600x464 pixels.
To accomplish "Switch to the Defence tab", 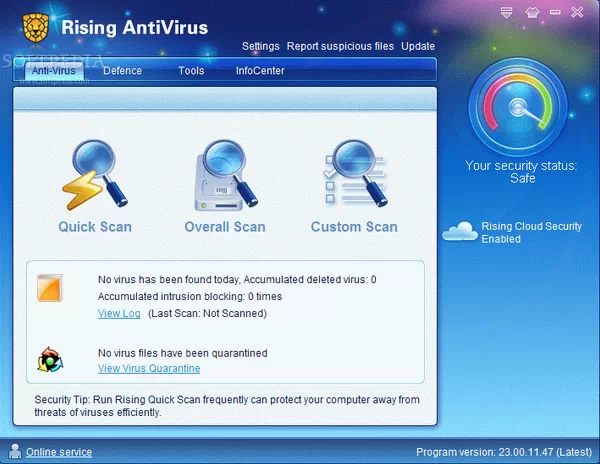I will (x=123, y=71).
